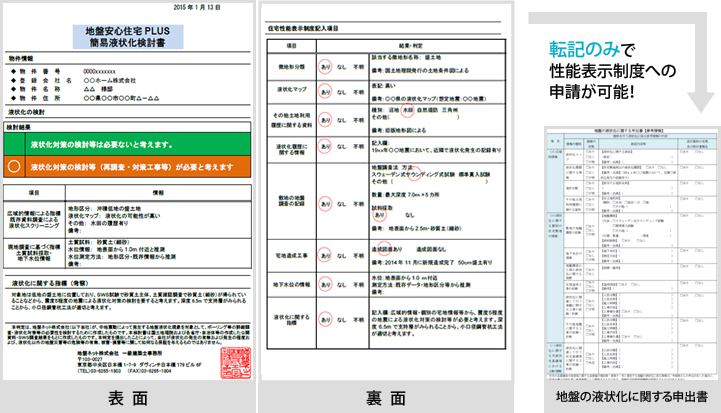721x413 pixels.
Task: Click the 液状化マップ row label
Action: (x=292, y=89)
